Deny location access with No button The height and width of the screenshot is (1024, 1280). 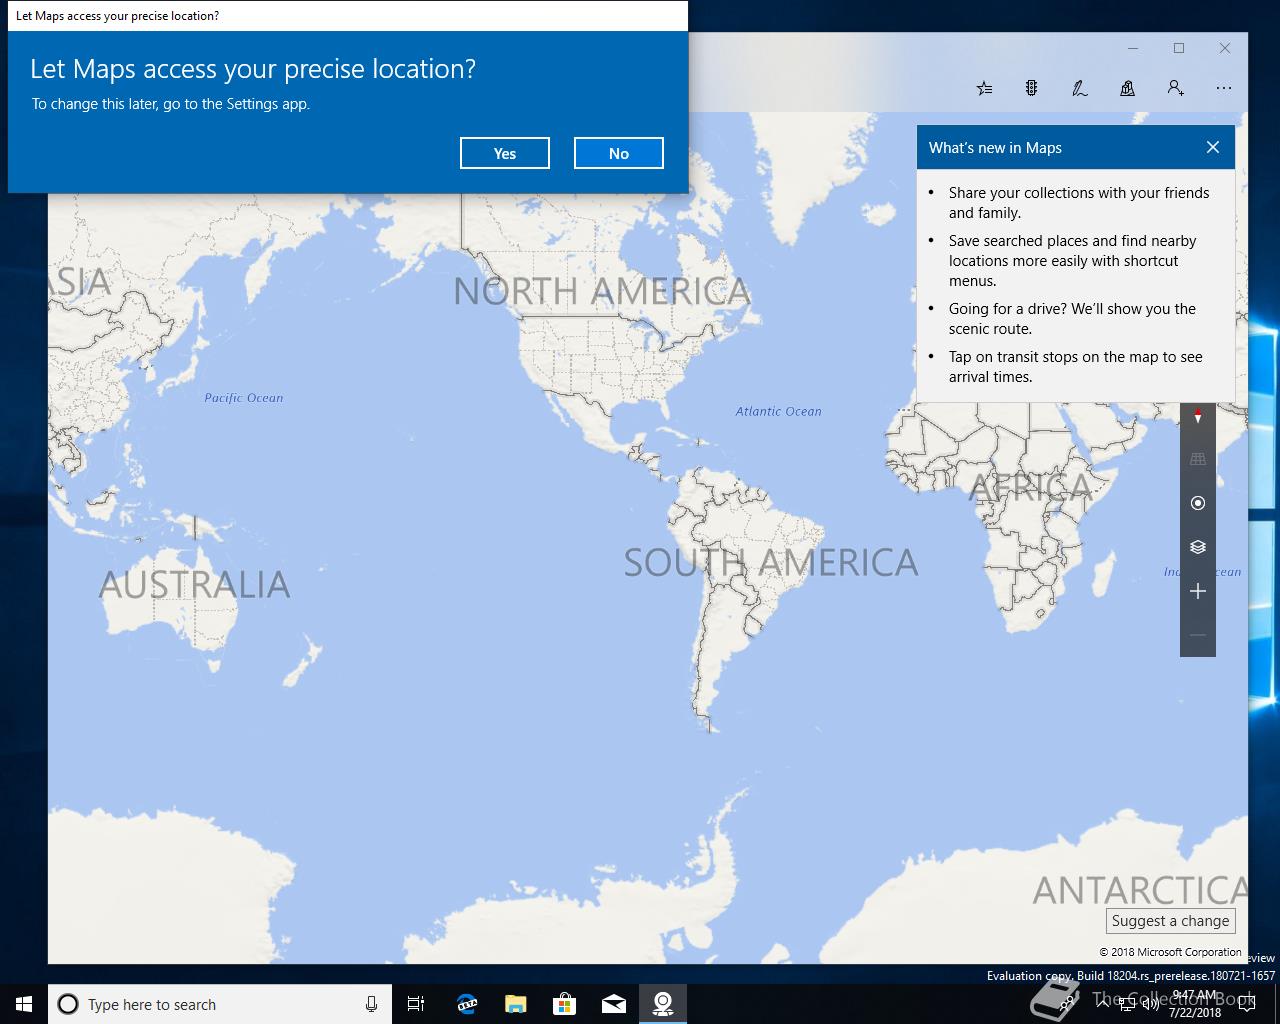[618, 153]
